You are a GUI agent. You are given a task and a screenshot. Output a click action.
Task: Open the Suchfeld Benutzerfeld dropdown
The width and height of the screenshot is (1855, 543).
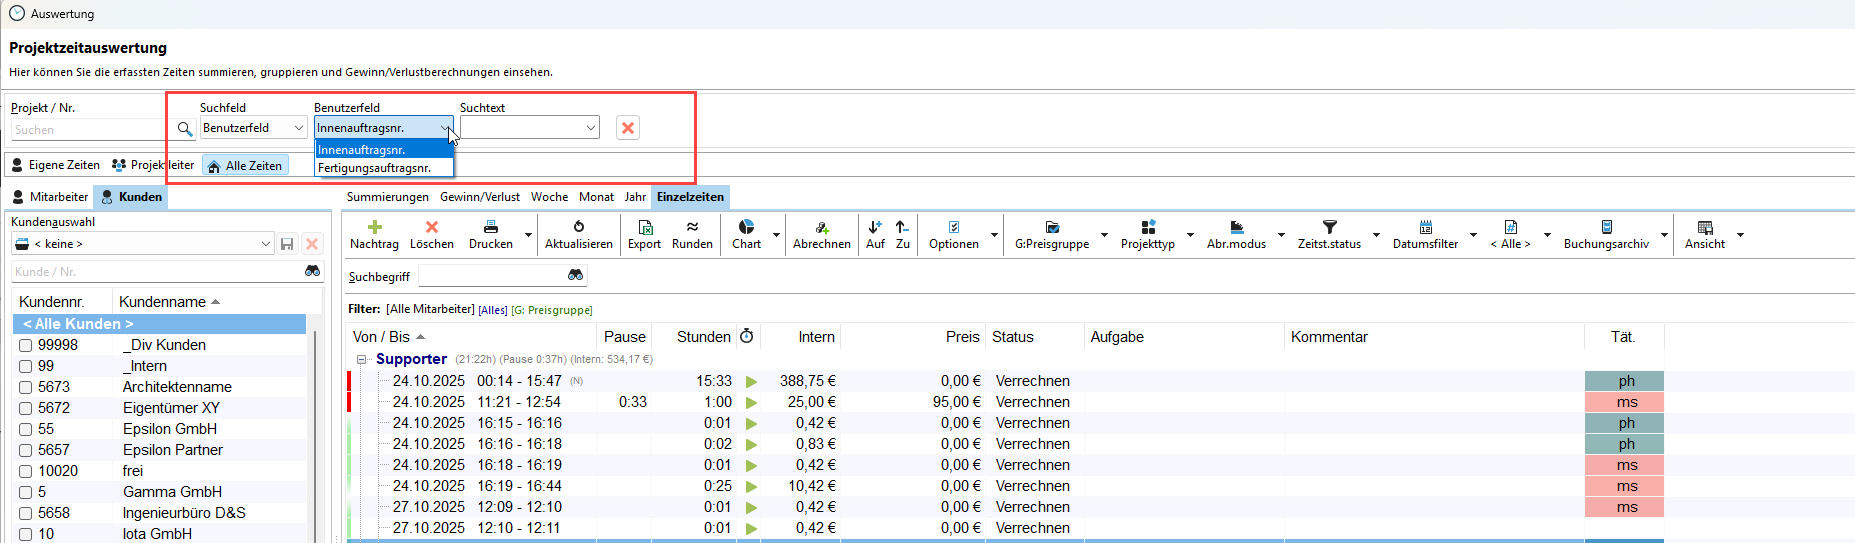(x=253, y=128)
